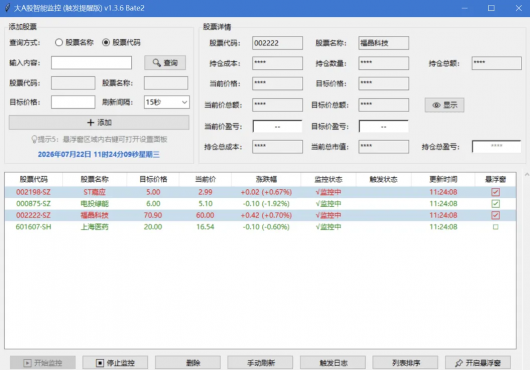
Task: Select the 000875-SZ stock row
Action: coord(260,204)
